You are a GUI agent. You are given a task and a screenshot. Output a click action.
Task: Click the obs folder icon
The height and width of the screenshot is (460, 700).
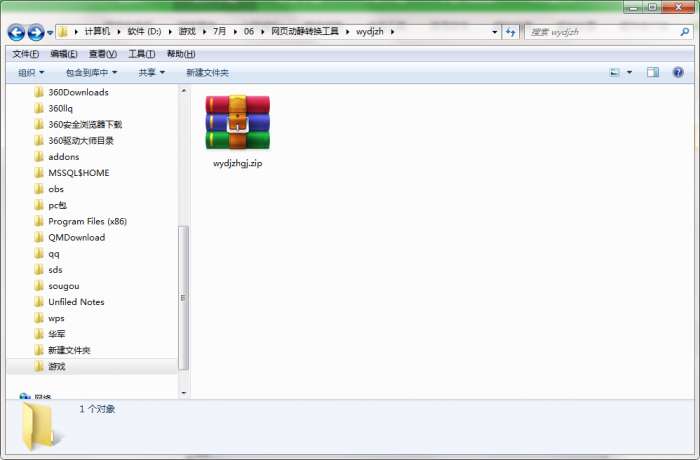coord(39,189)
